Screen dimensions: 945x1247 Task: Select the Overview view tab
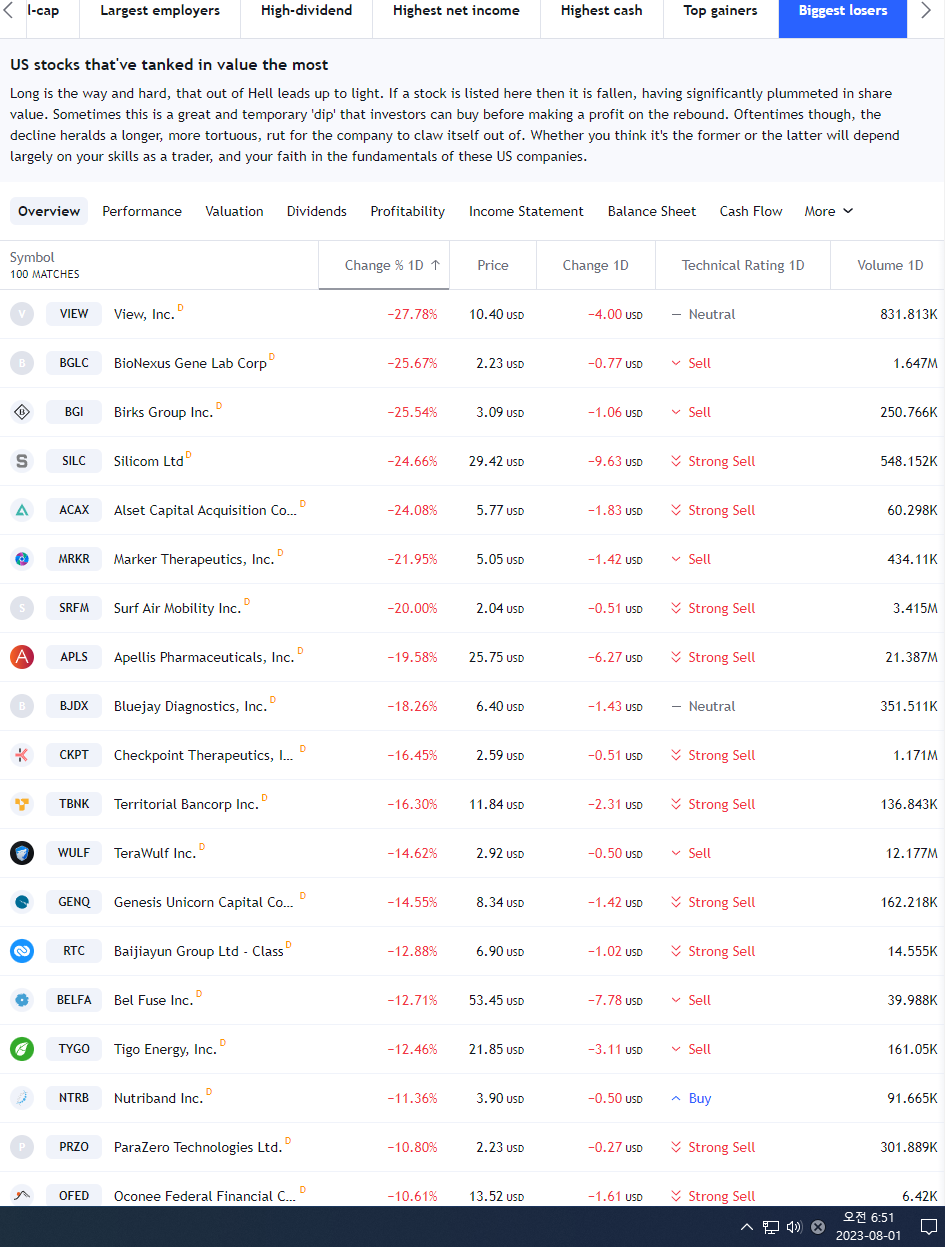point(49,211)
